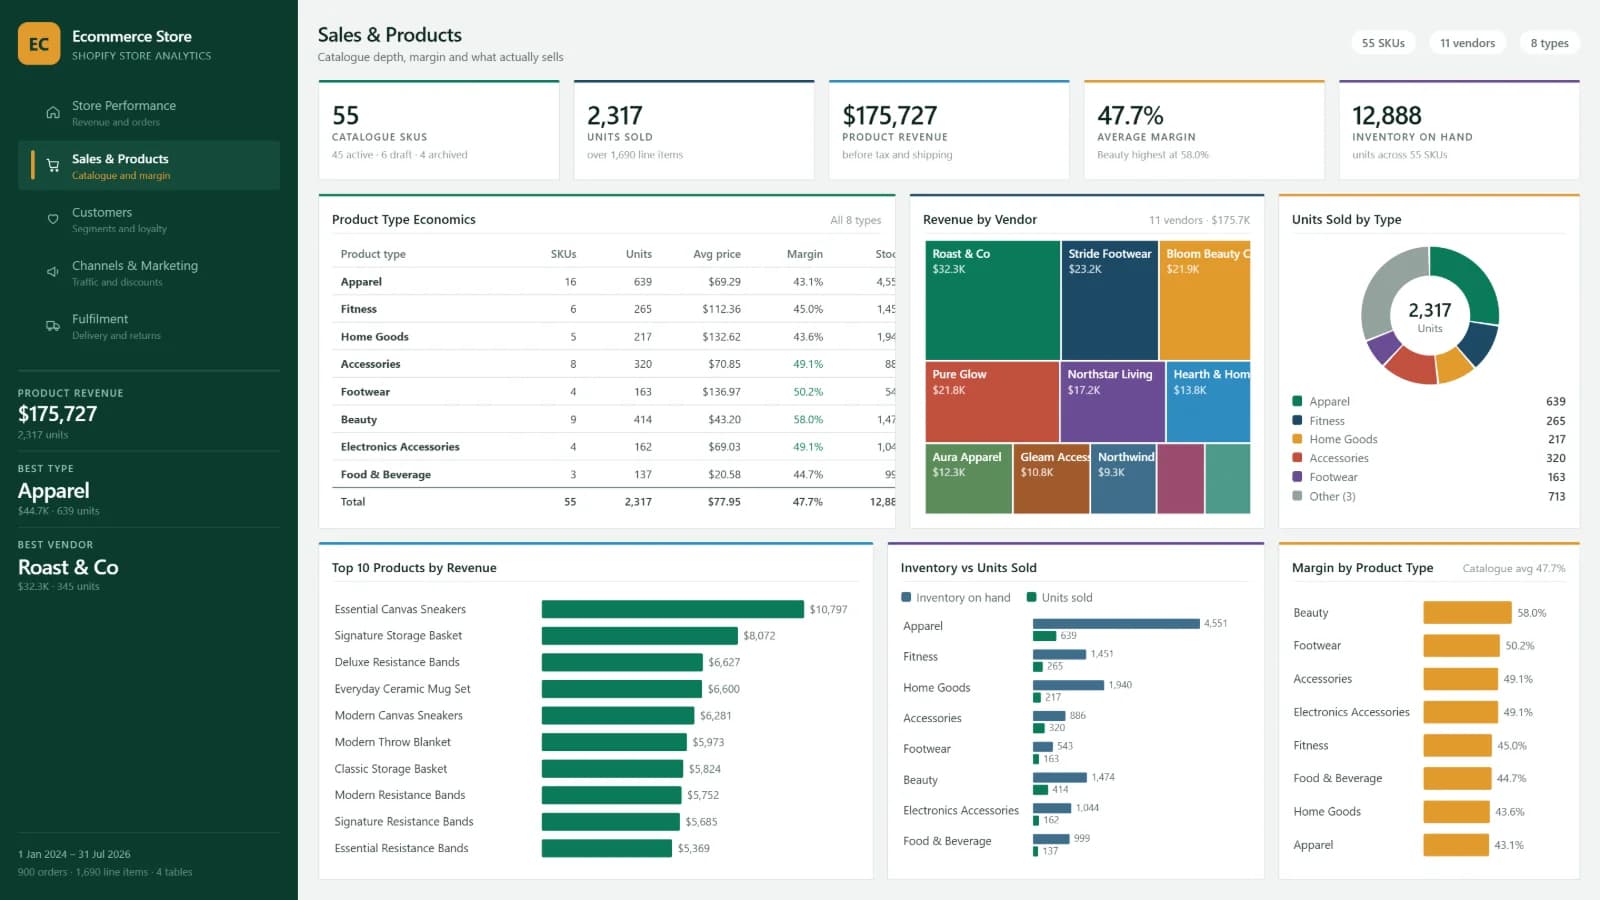1600x900 pixels.
Task: Click the Other (3) legend grey swatch
Action: pyautogui.click(x=1297, y=496)
